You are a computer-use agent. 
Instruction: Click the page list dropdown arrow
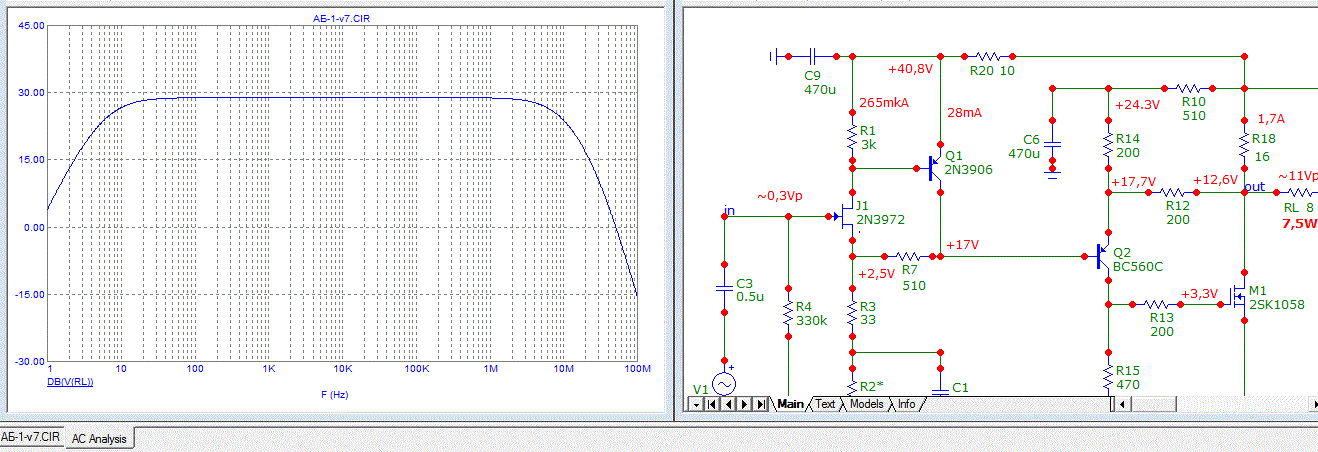pyautogui.click(x=696, y=404)
